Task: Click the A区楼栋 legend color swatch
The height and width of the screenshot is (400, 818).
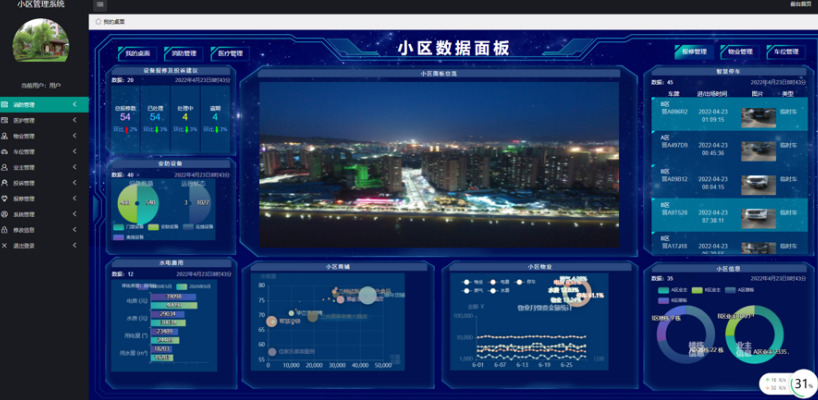Action: (730, 290)
